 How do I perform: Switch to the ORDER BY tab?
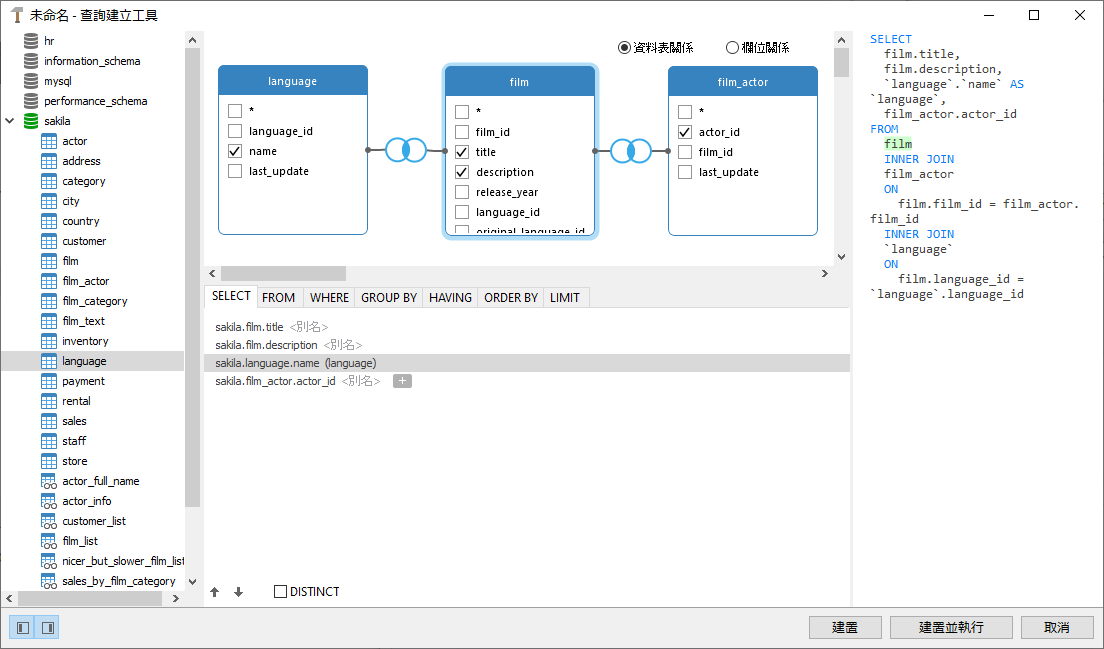point(510,296)
